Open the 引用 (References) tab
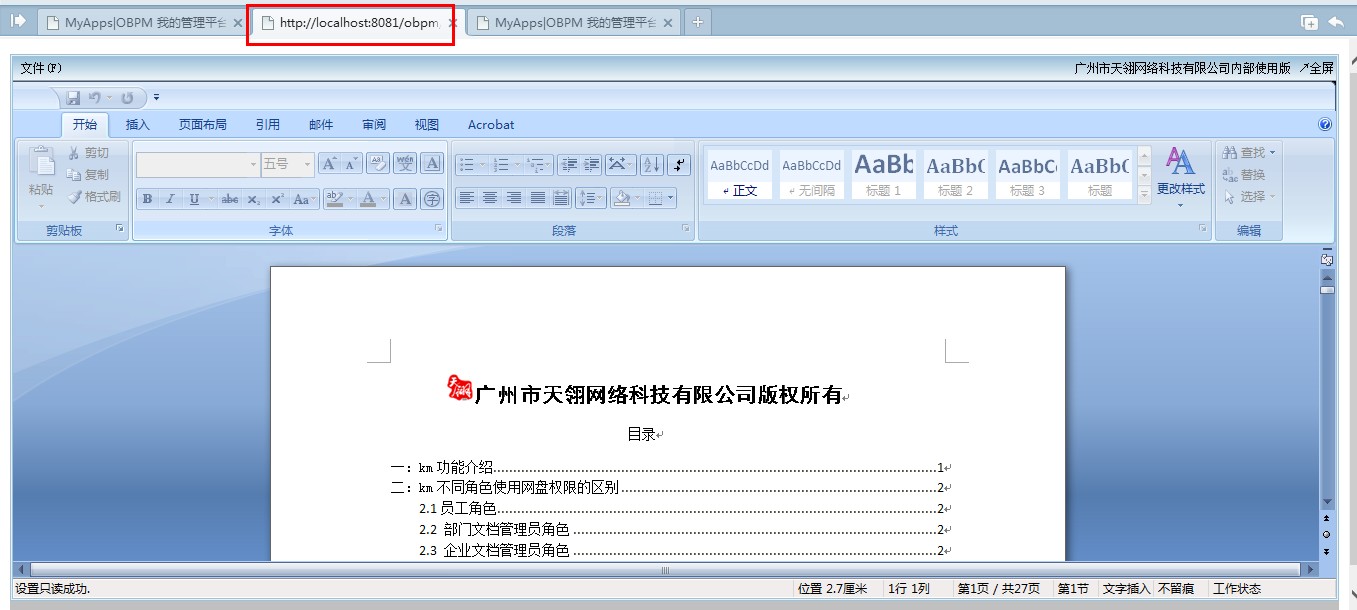The image size is (1357, 610). (267, 125)
